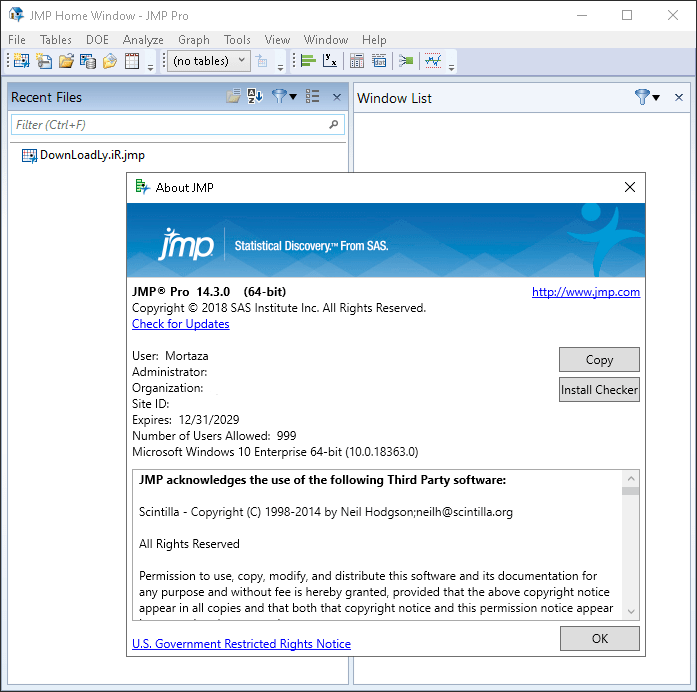
Task: Click the New Script toolbar icon
Action: 44,60
